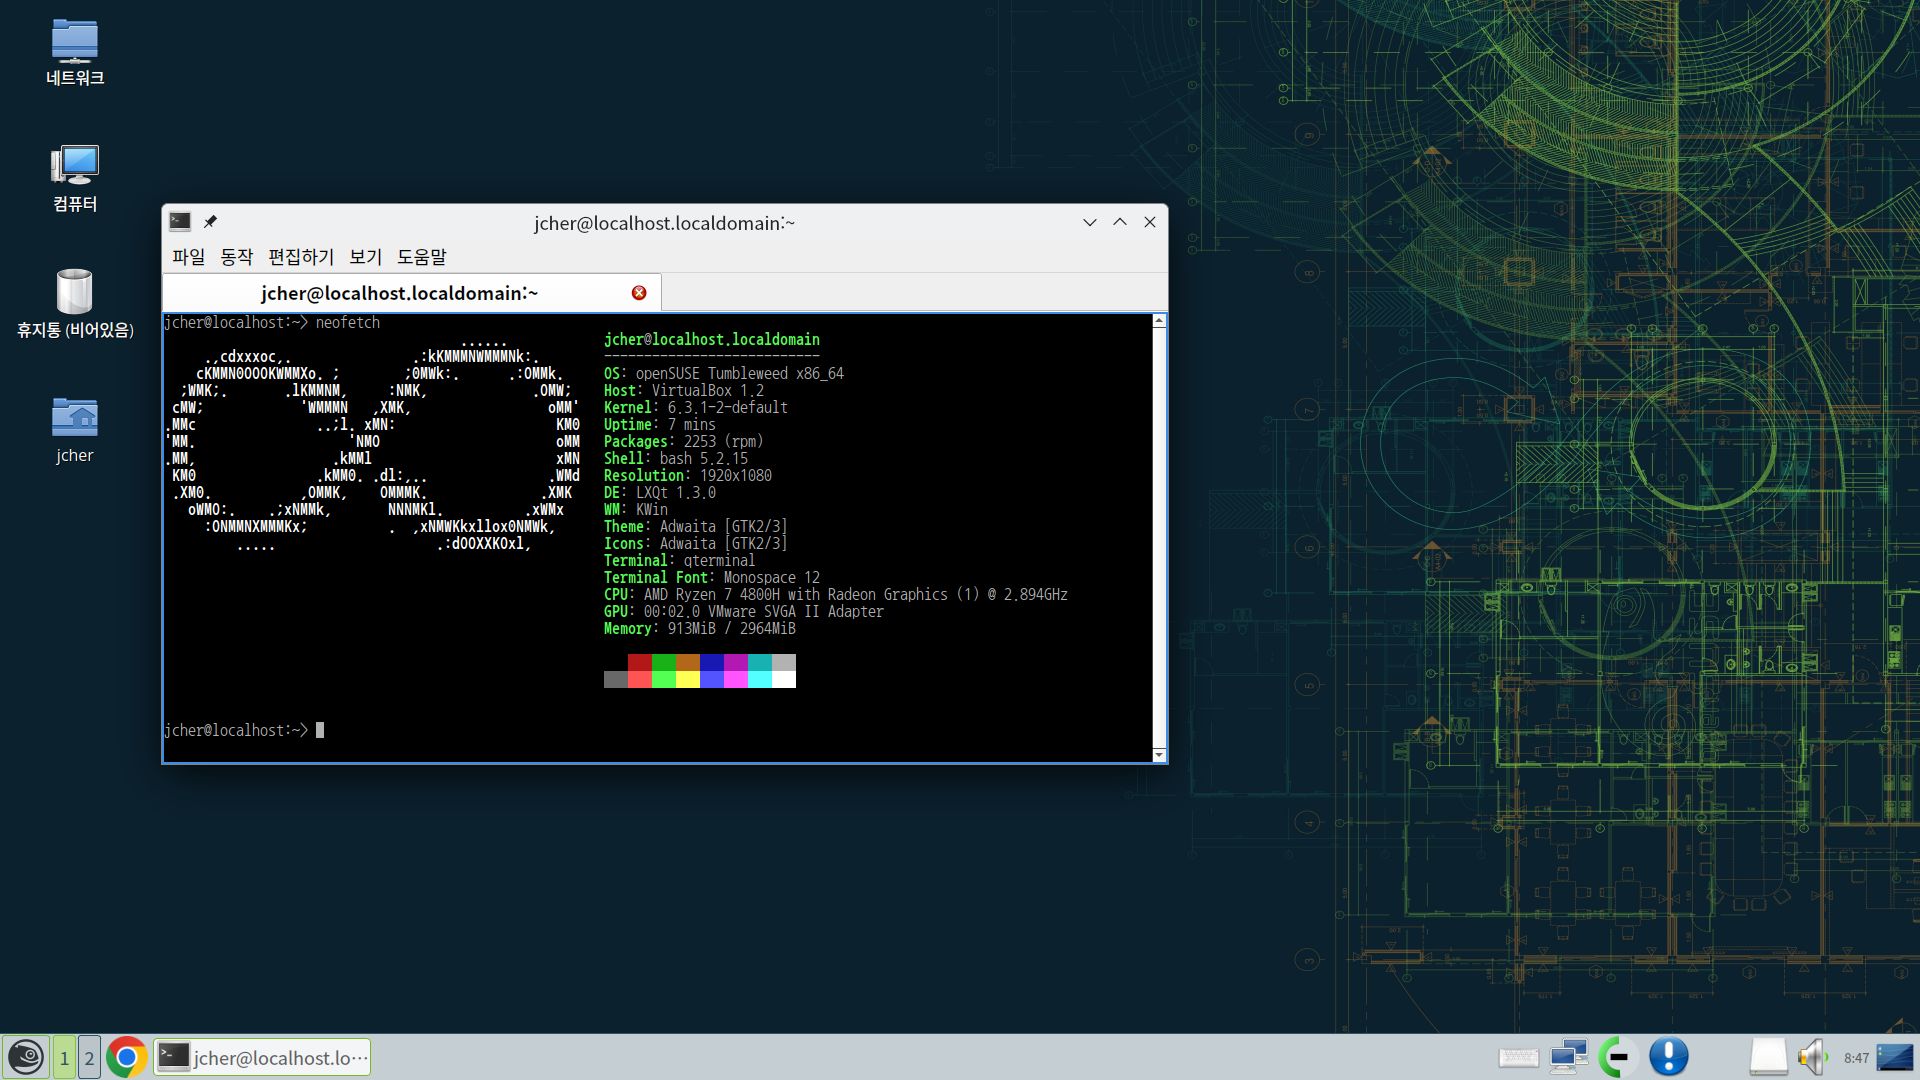Click the 8:47 clock

1856,1058
